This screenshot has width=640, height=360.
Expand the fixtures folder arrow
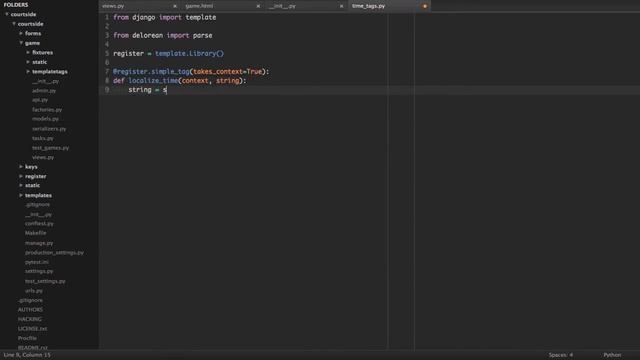click(x=28, y=52)
